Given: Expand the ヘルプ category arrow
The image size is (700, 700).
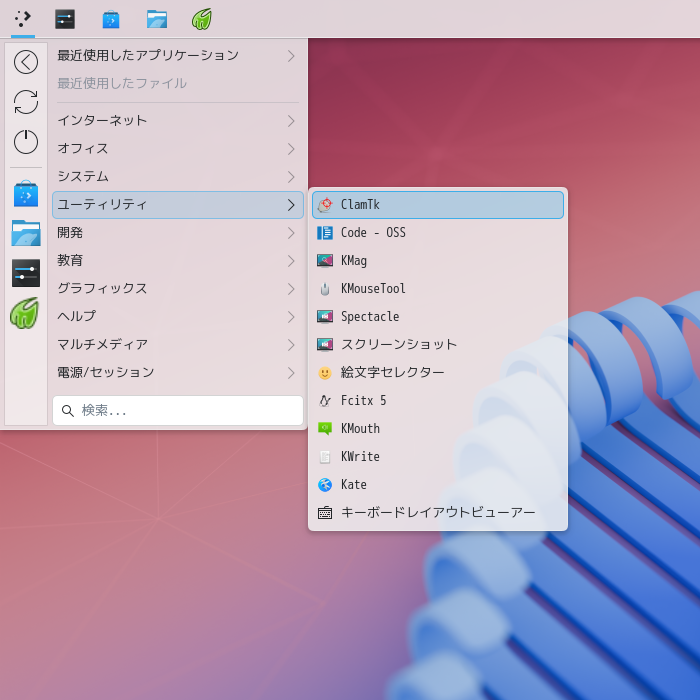Looking at the screenshot, I should [291, 317].
